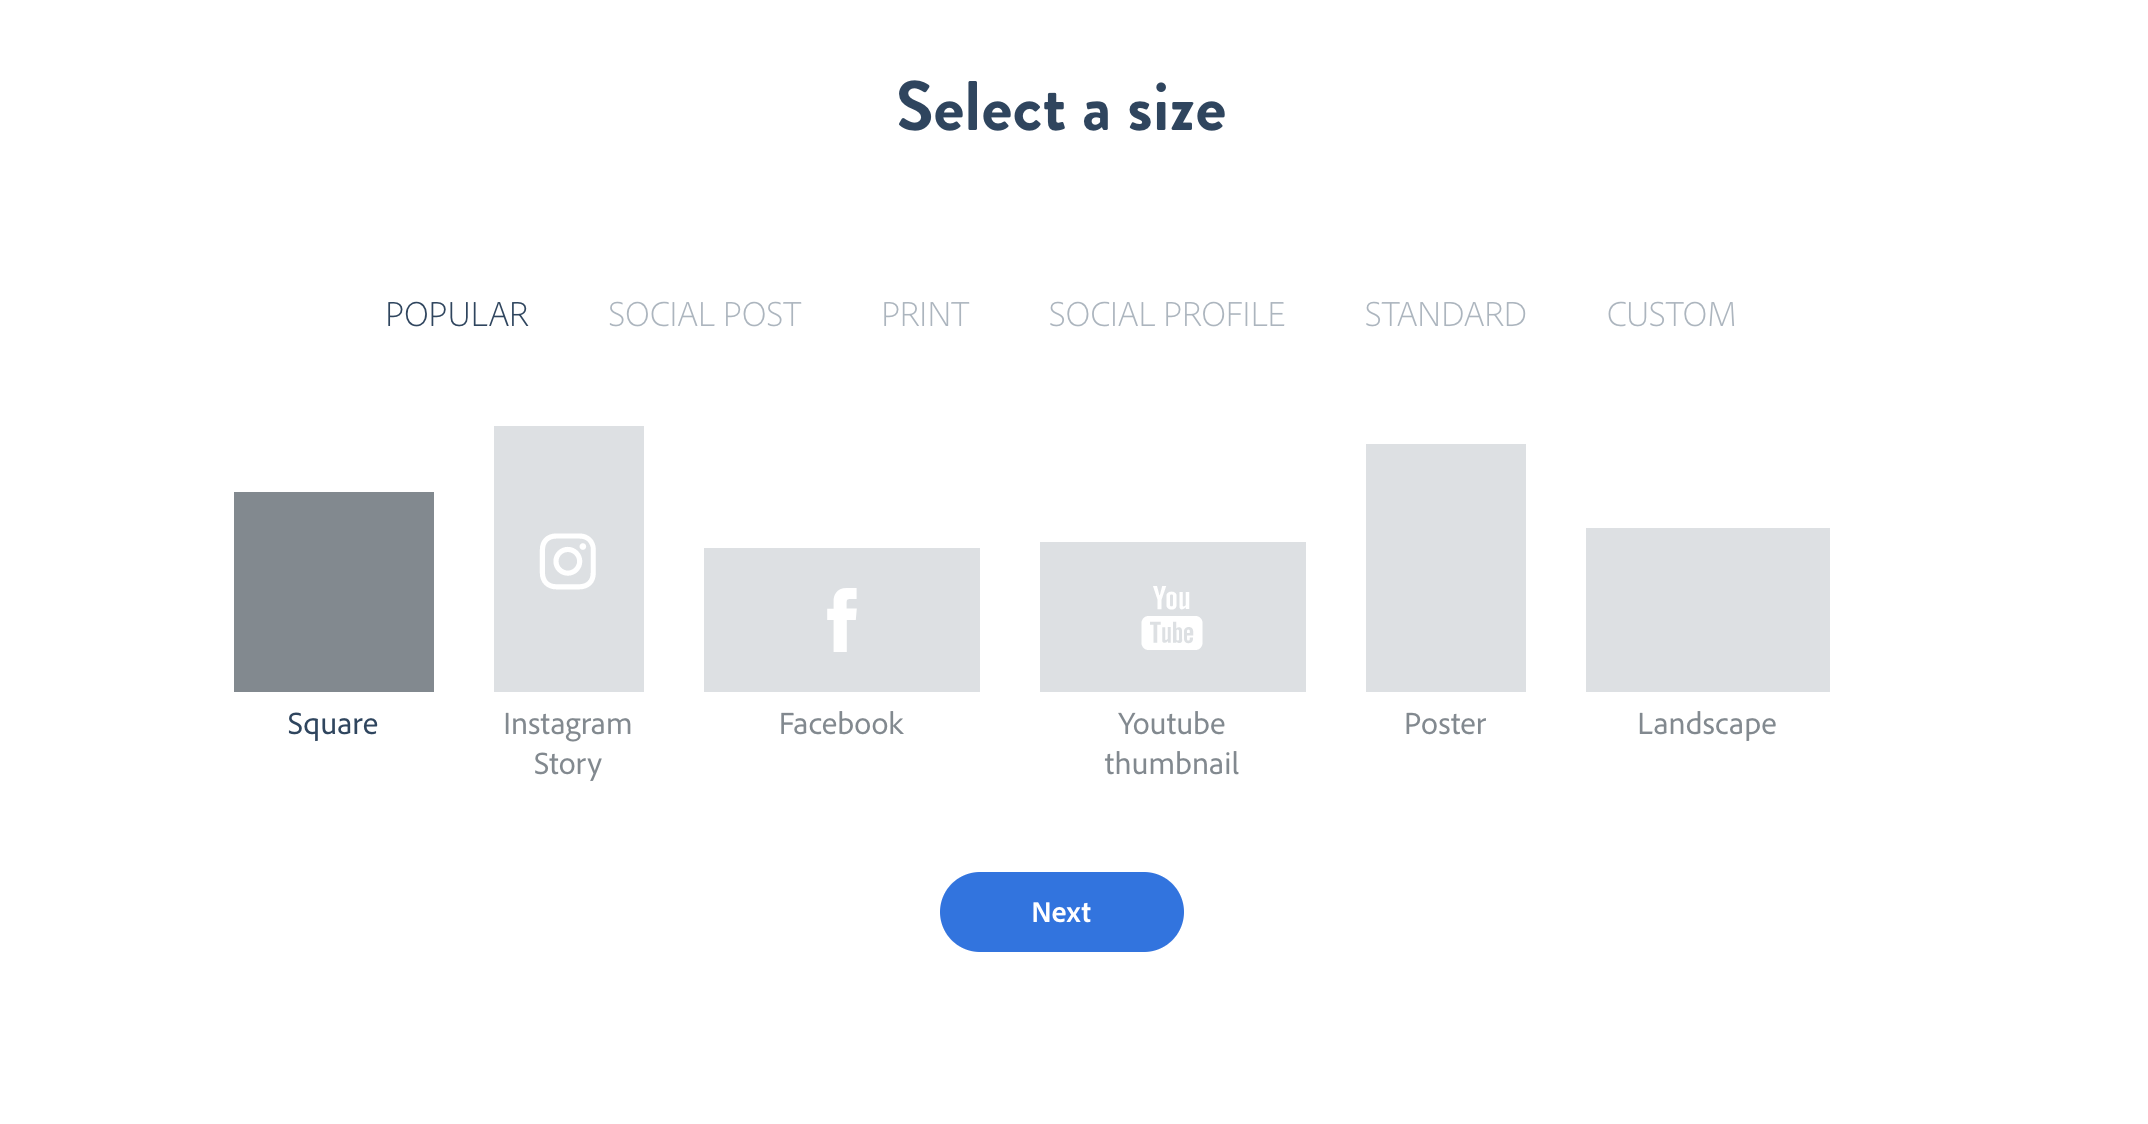Pick the Landscape size thumbnail
Image resolution: width=2148 pixels, height=1124 pixels.
point(1708,610)
